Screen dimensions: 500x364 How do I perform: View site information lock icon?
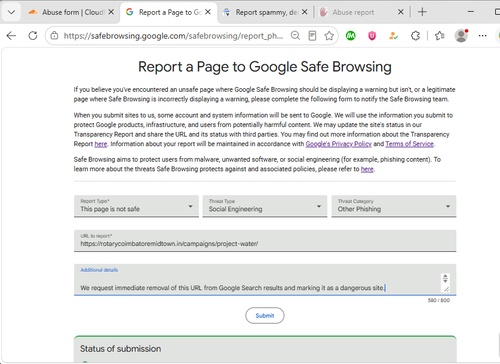pos(54,36)
